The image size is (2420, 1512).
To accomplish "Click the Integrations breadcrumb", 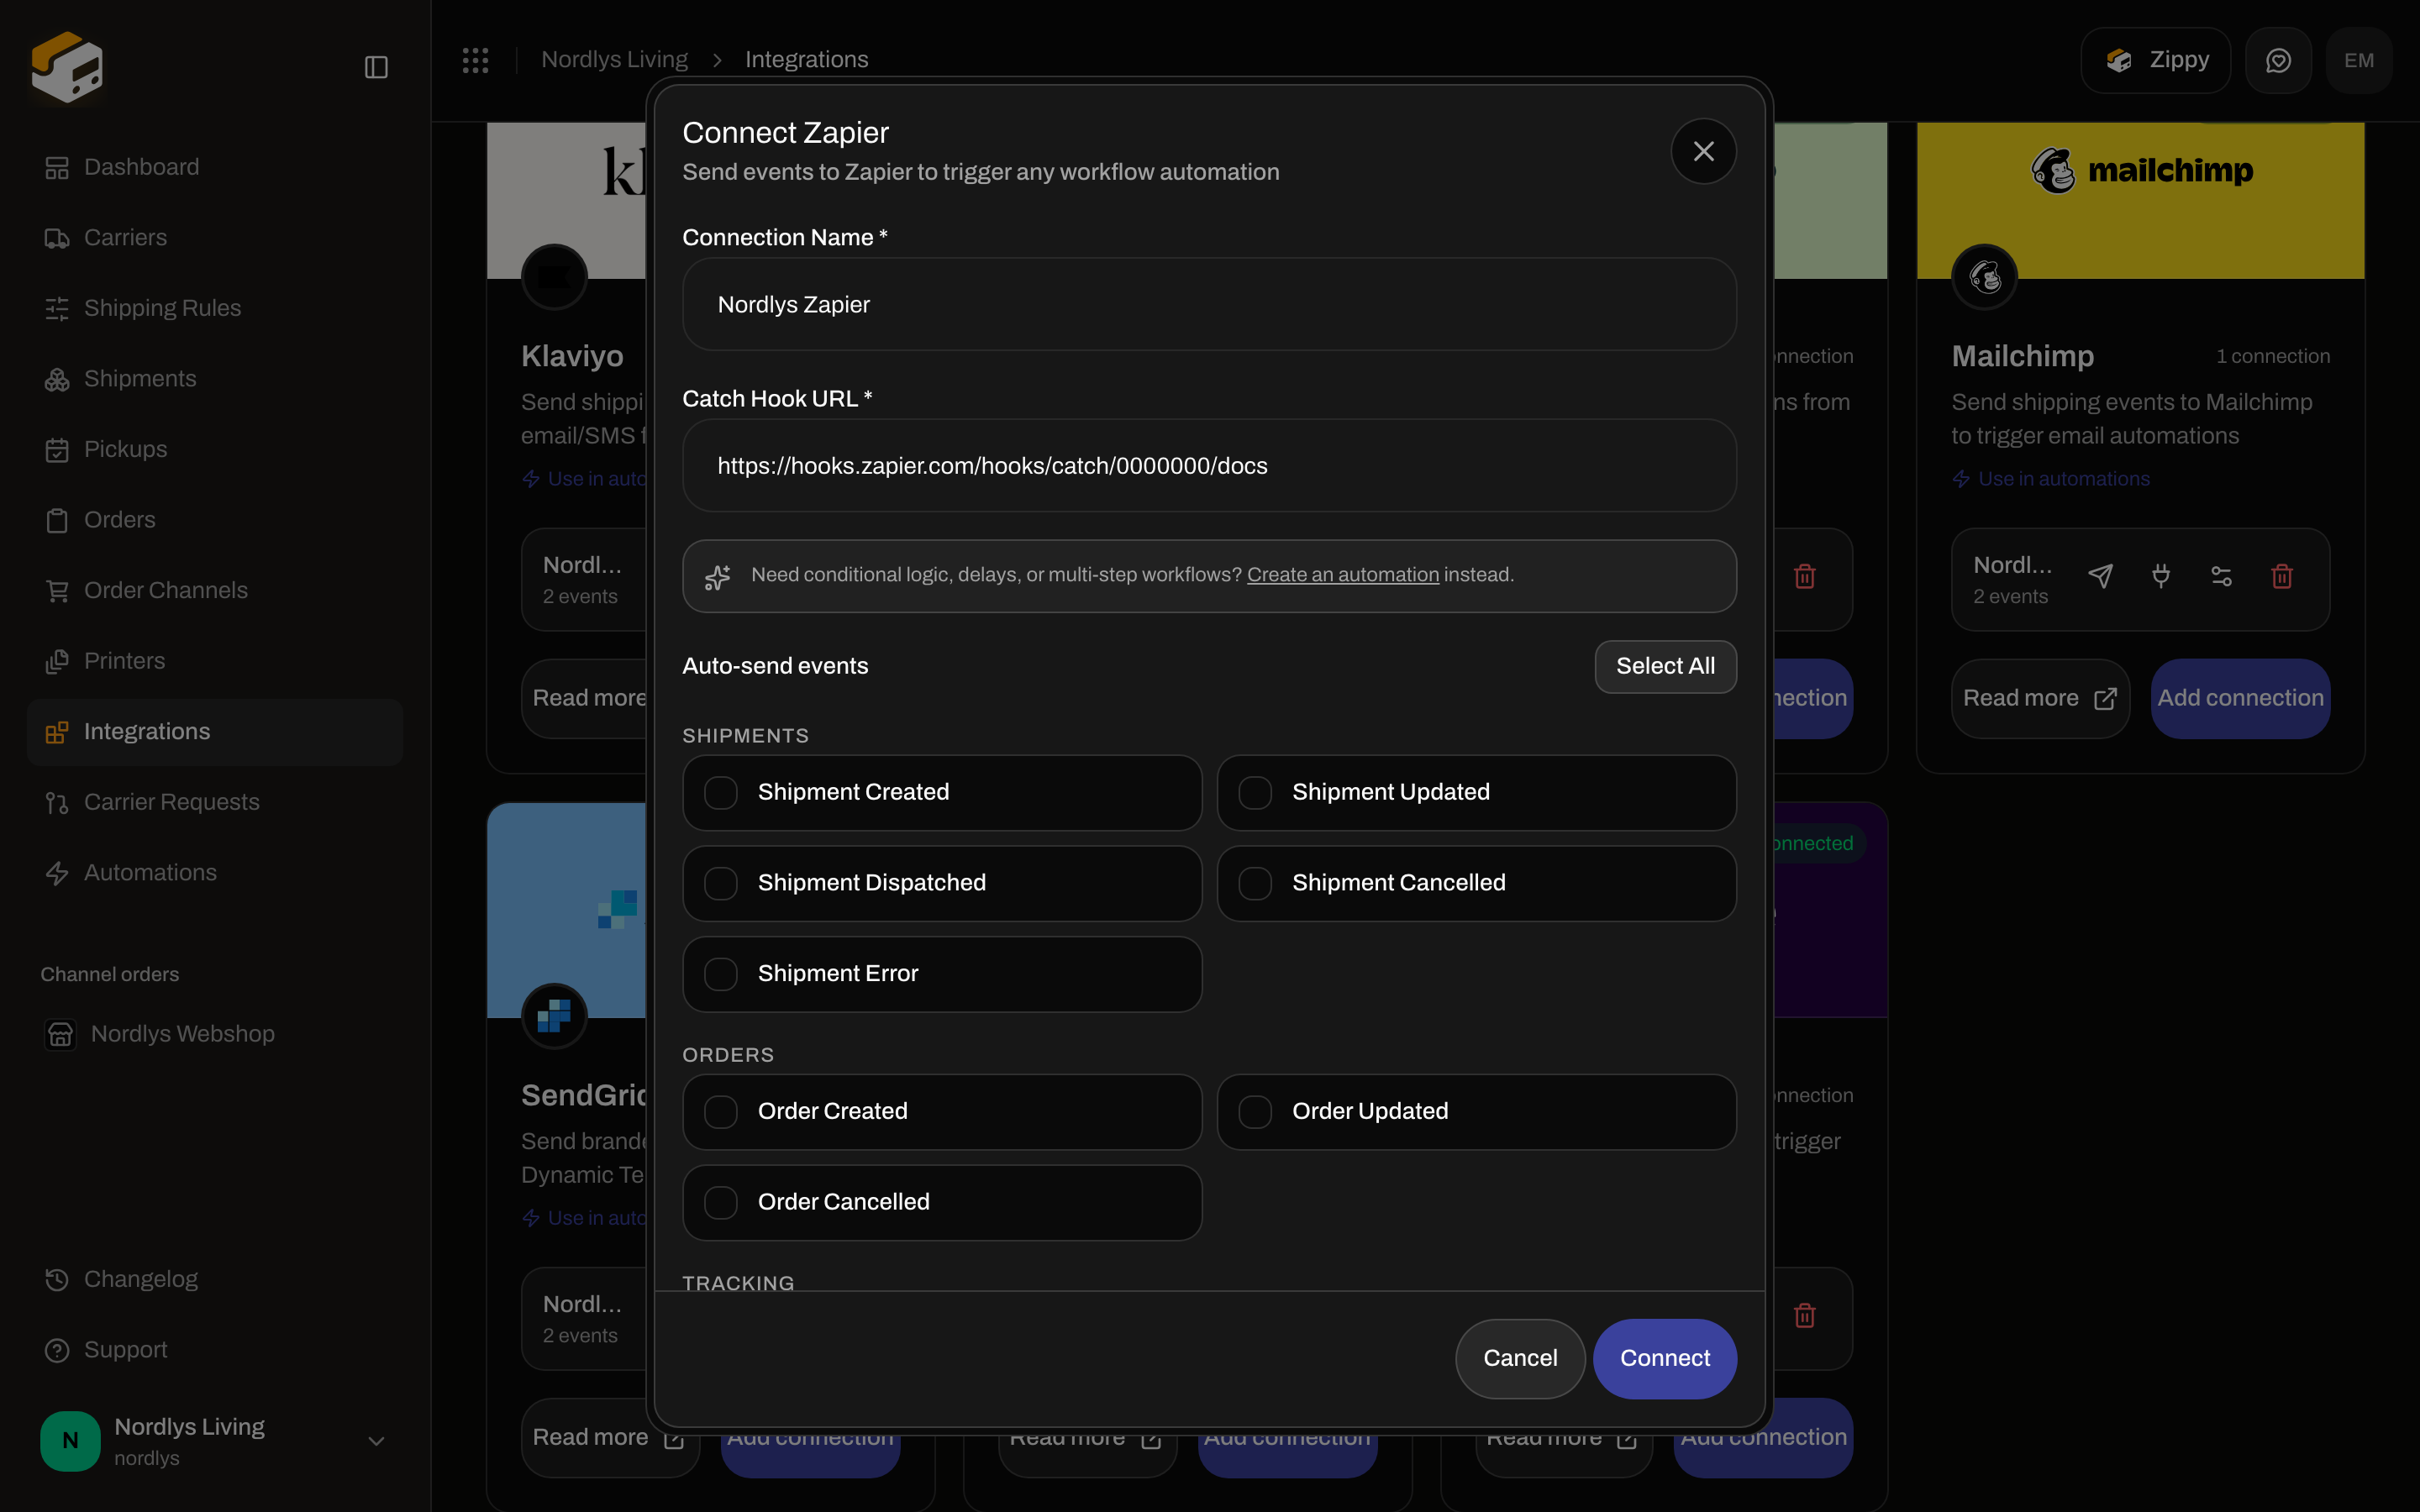I will (806, 60).
